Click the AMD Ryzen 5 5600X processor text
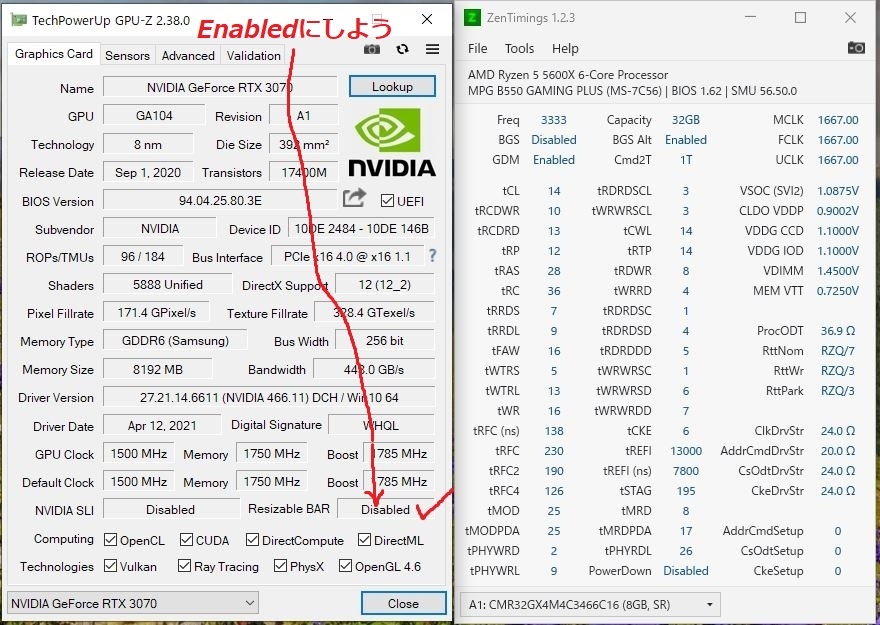The width and height of the screenshot is (880, 625). pyautogui.click(x=568, y=75)
